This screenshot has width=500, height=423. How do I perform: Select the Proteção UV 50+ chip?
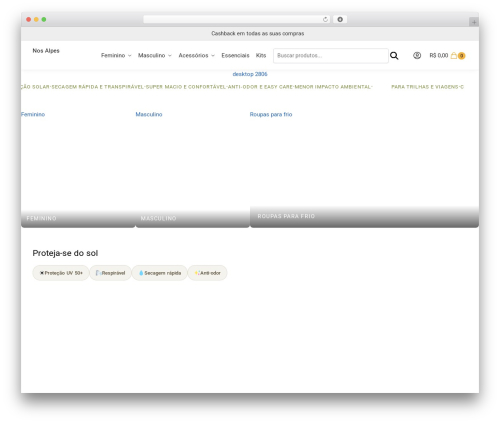61,273
